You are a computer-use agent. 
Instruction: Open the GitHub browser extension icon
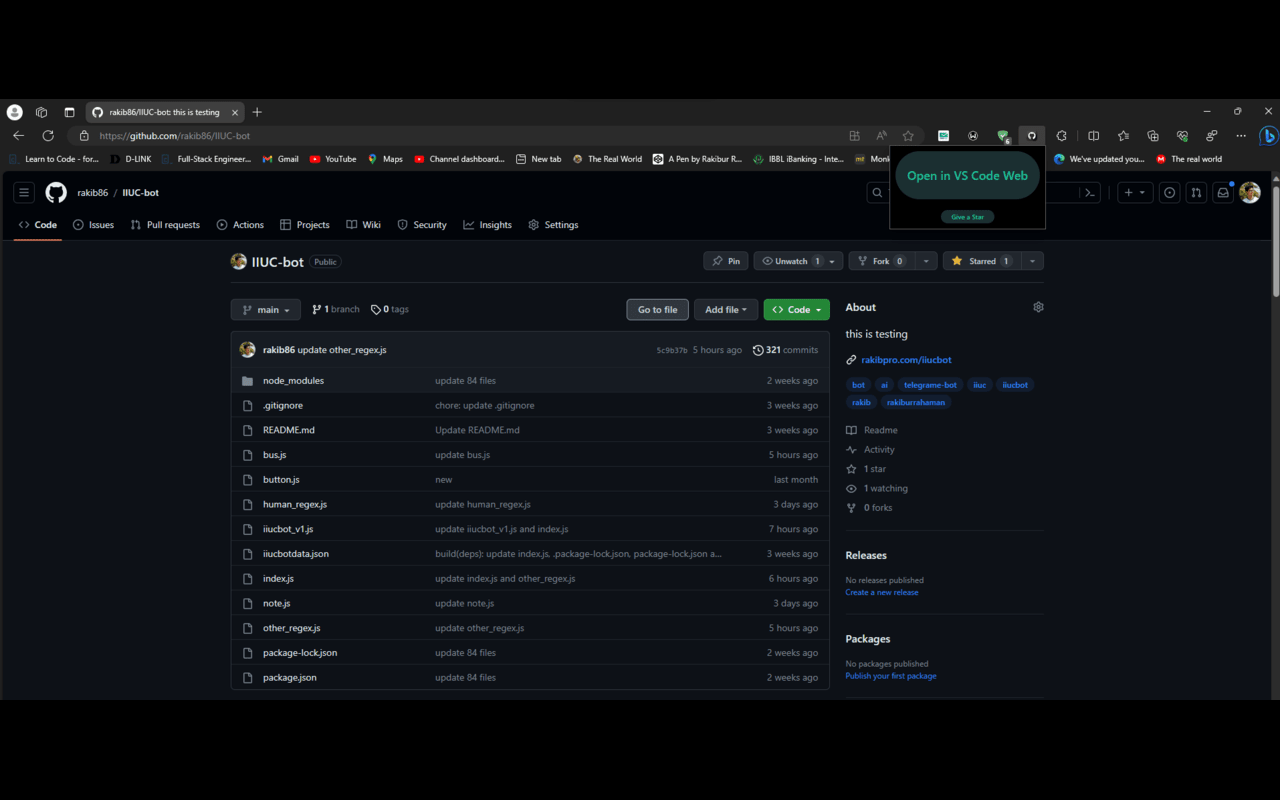pos(1031,135)
